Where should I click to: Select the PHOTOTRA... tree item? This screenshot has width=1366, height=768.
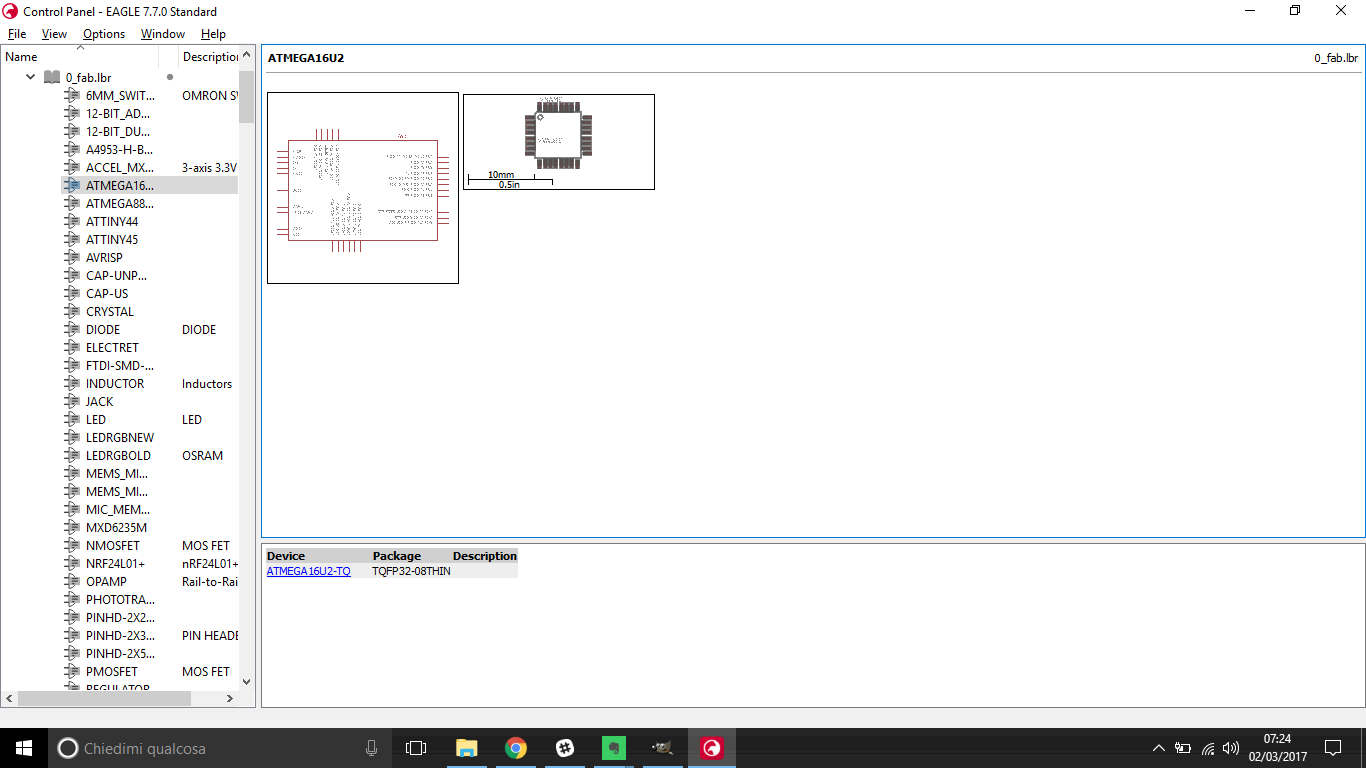120,599
